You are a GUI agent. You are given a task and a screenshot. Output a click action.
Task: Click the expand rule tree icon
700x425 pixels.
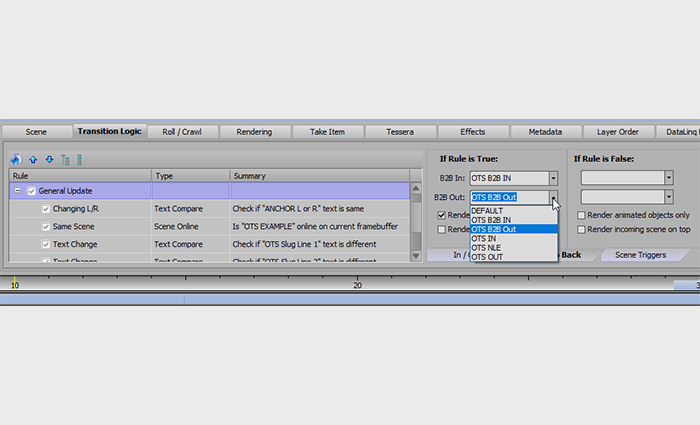tap(65, 159)
